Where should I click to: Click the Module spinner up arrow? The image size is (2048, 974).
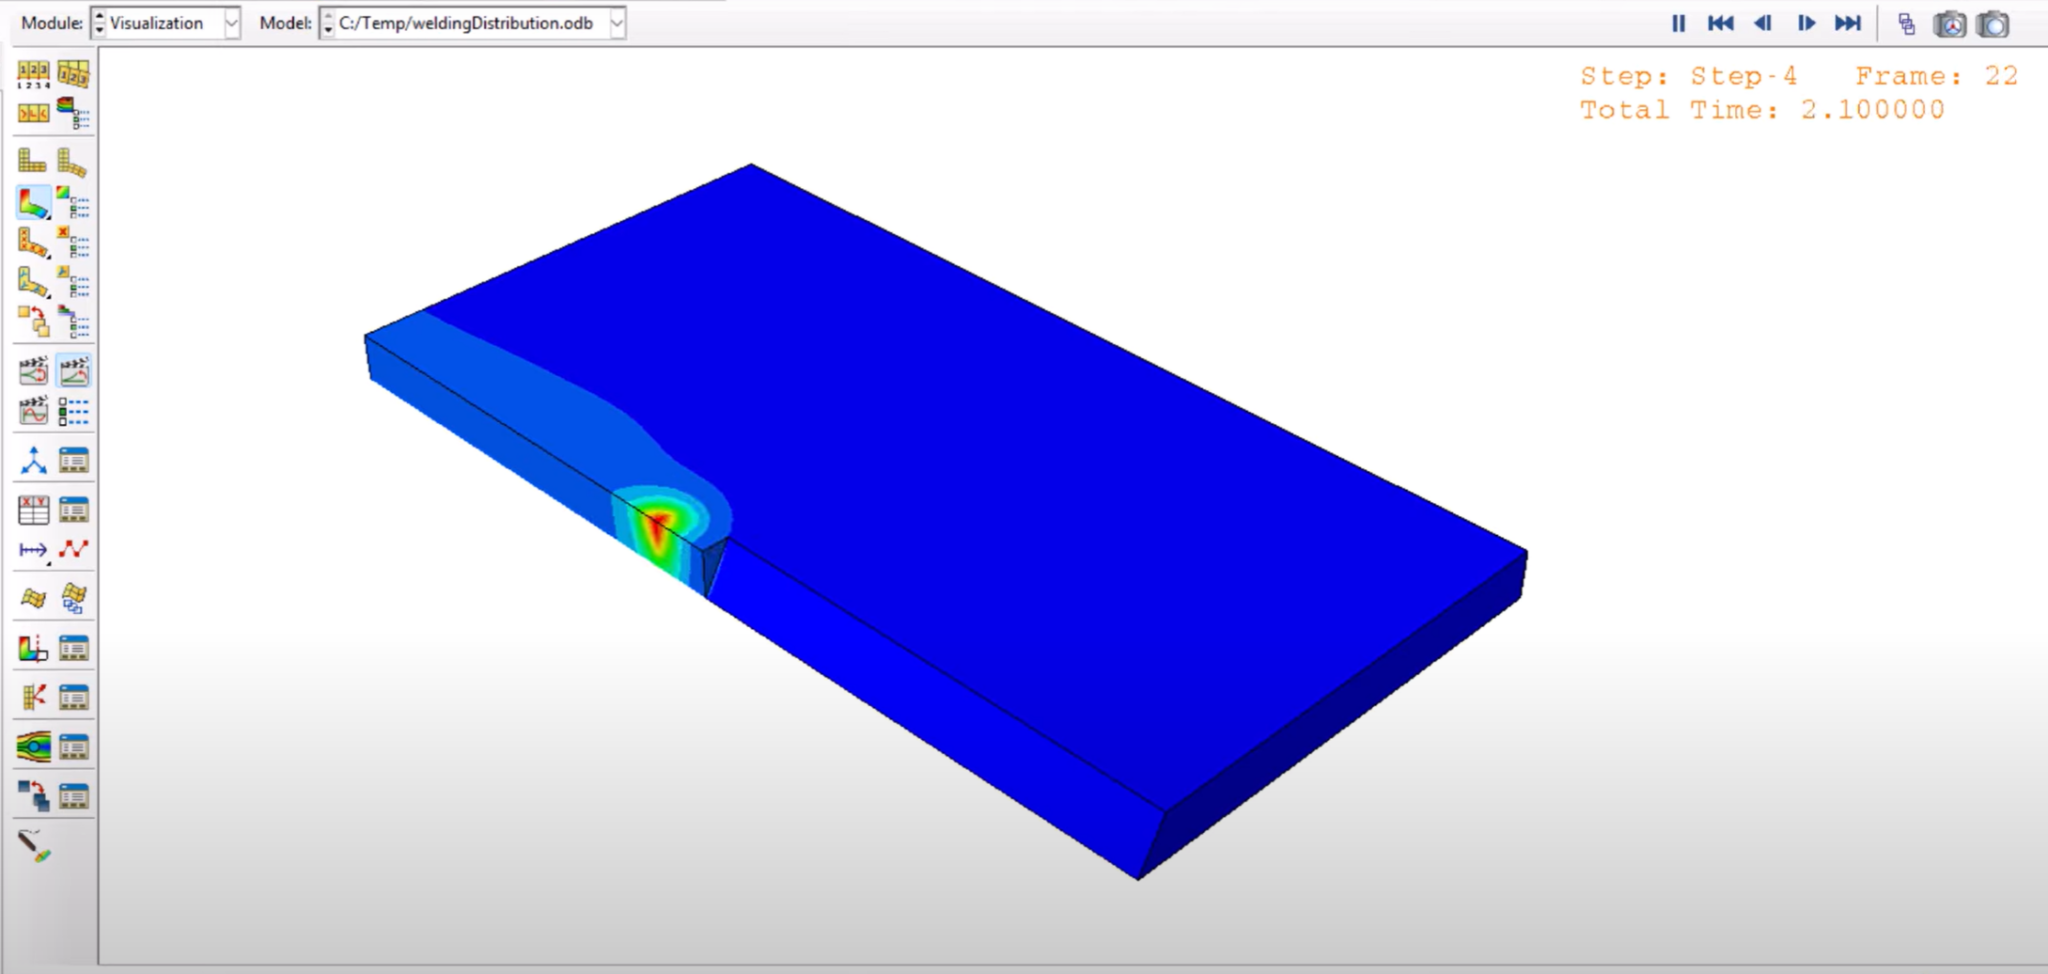(98, 17)
